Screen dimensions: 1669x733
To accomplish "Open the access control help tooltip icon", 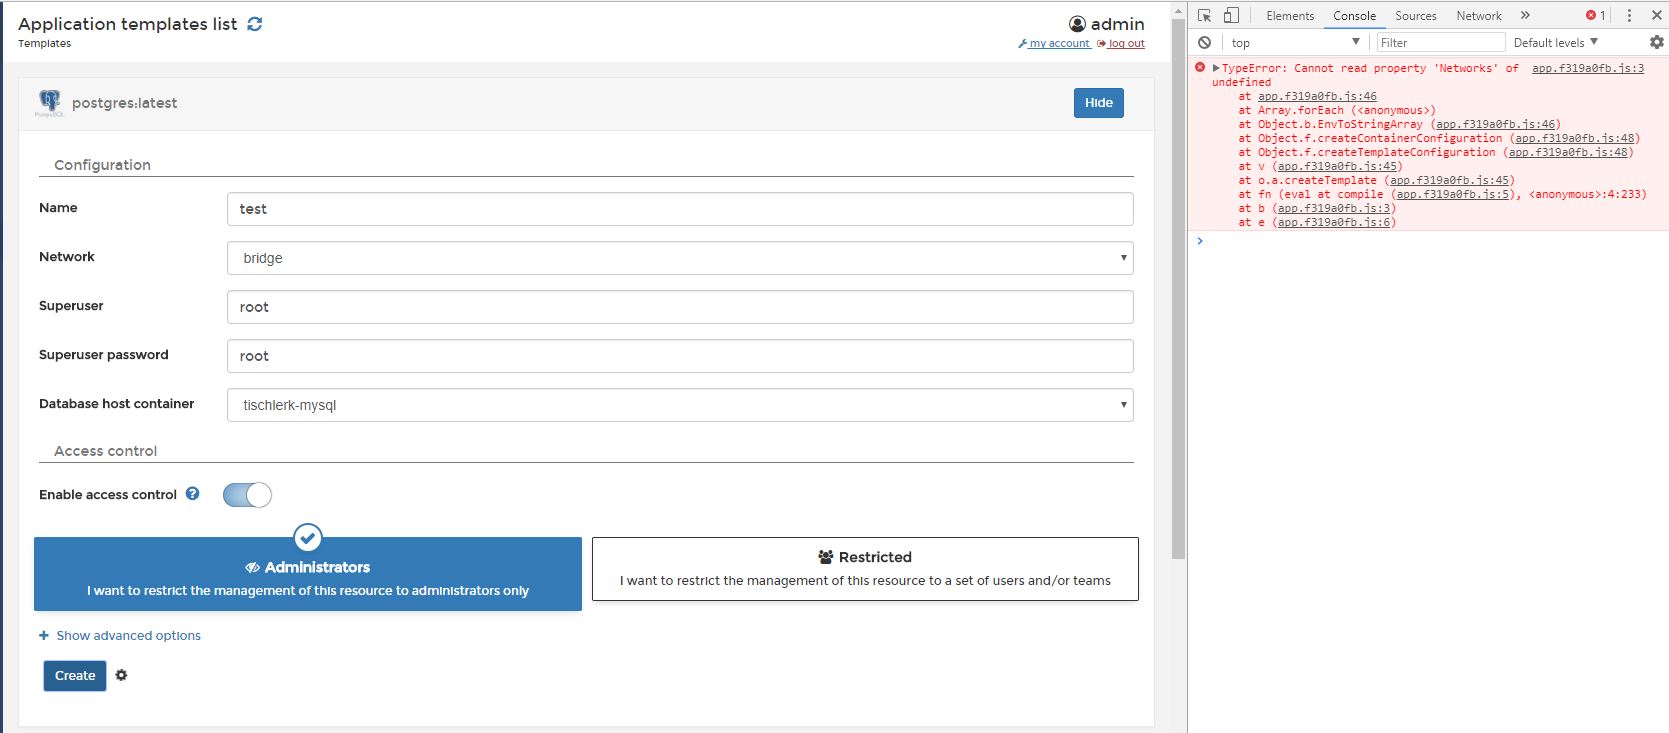I will [192, 494].
